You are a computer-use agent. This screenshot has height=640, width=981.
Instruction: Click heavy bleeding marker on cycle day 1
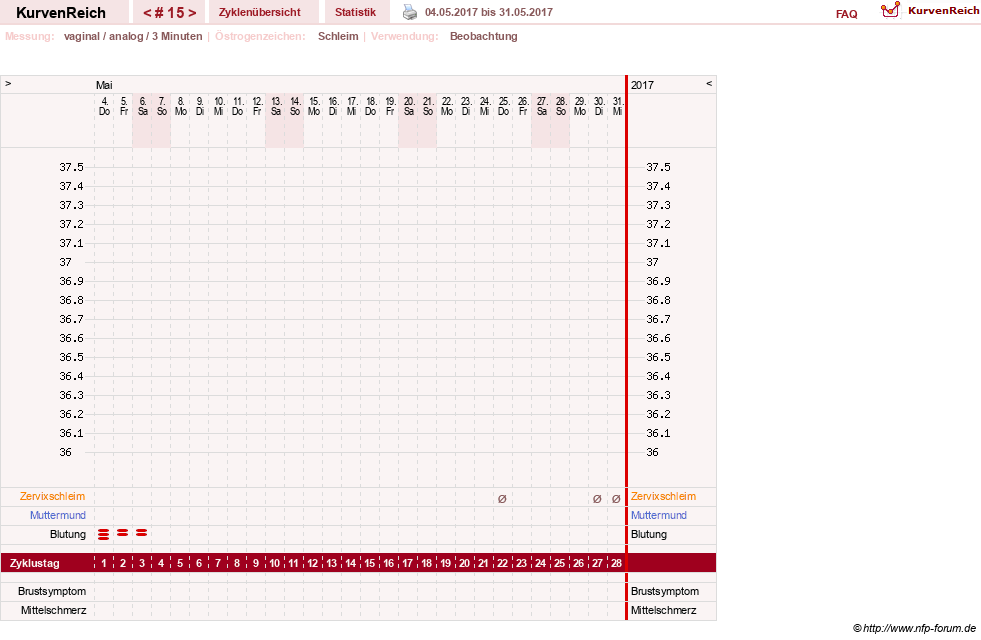[104, 534]
